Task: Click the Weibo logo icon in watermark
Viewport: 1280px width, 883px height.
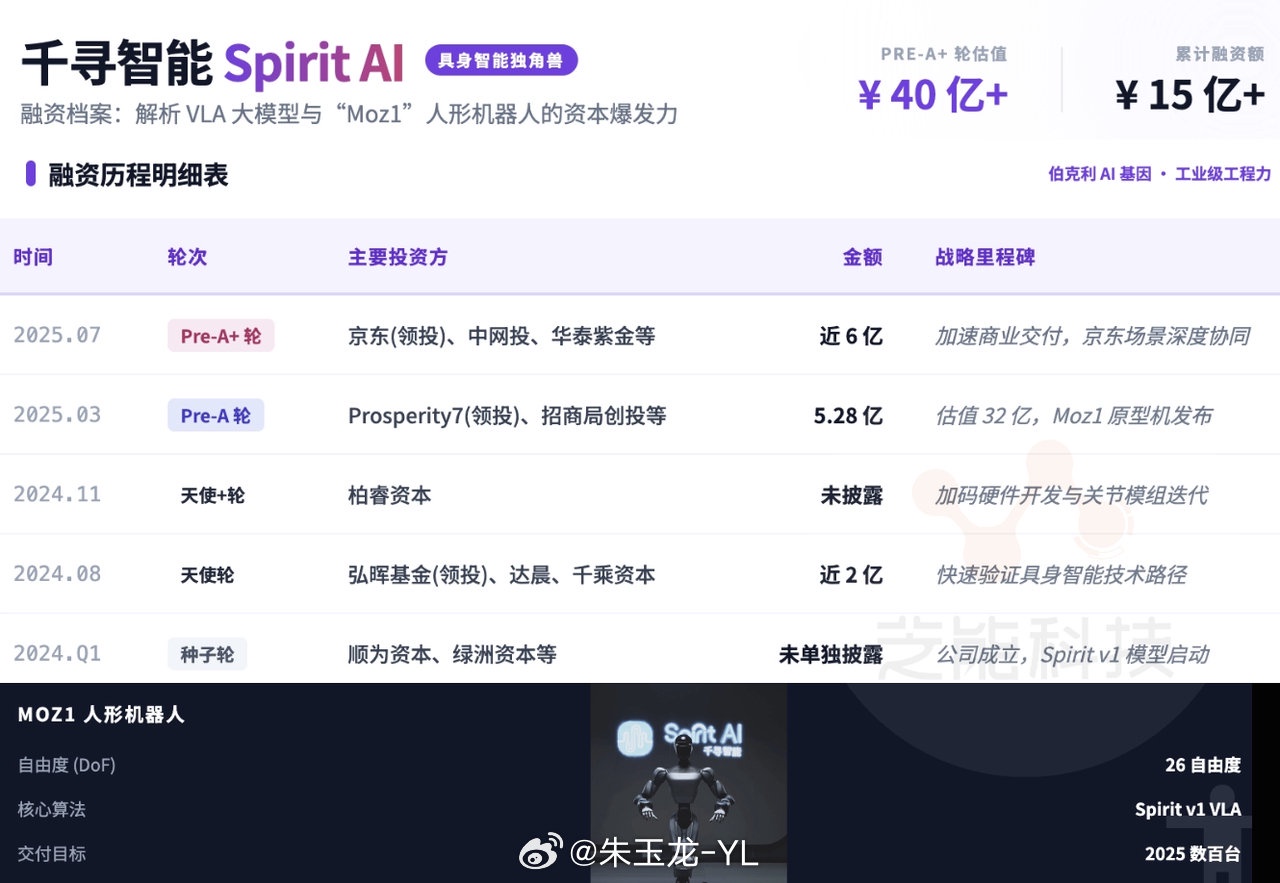Action: (541, 852)
